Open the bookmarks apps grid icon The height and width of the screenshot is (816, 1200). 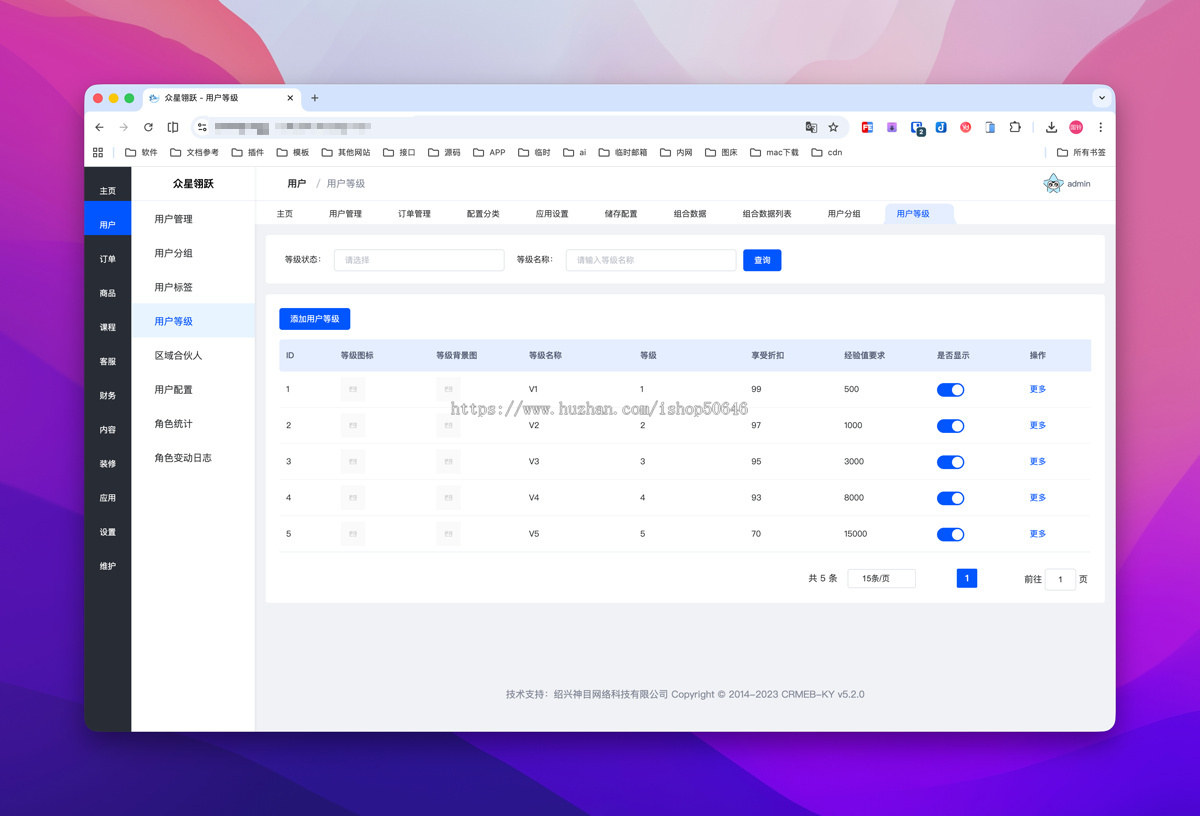[x=98, y=153]
